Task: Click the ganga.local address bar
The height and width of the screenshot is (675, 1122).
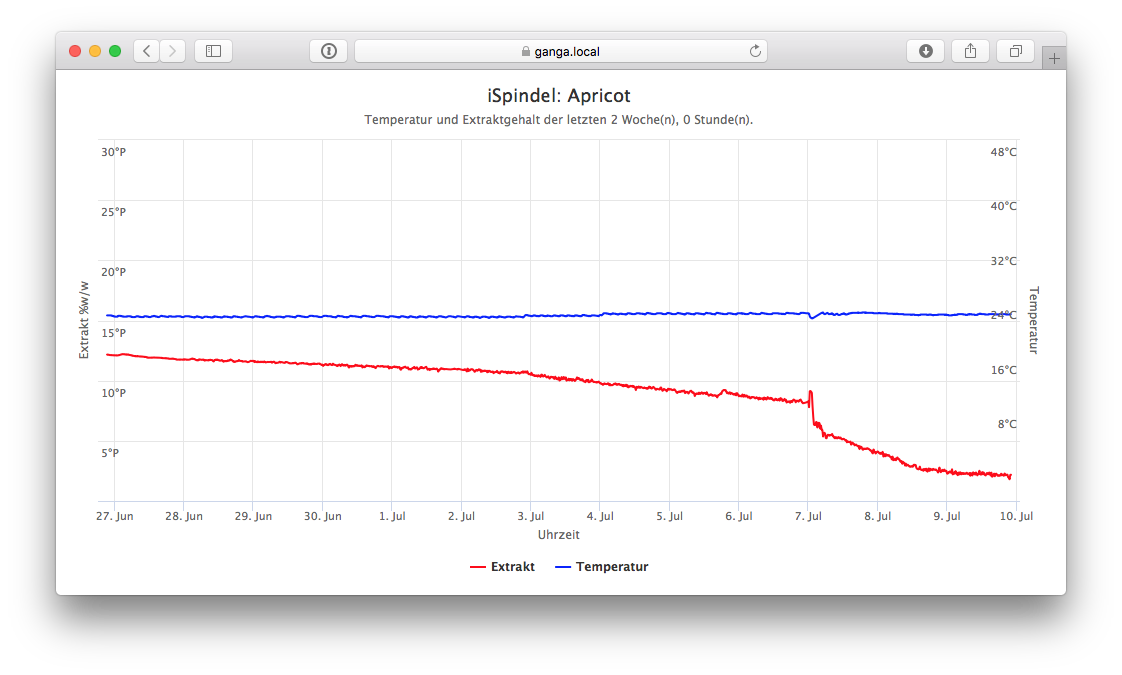Action: (x=560, y=51)
